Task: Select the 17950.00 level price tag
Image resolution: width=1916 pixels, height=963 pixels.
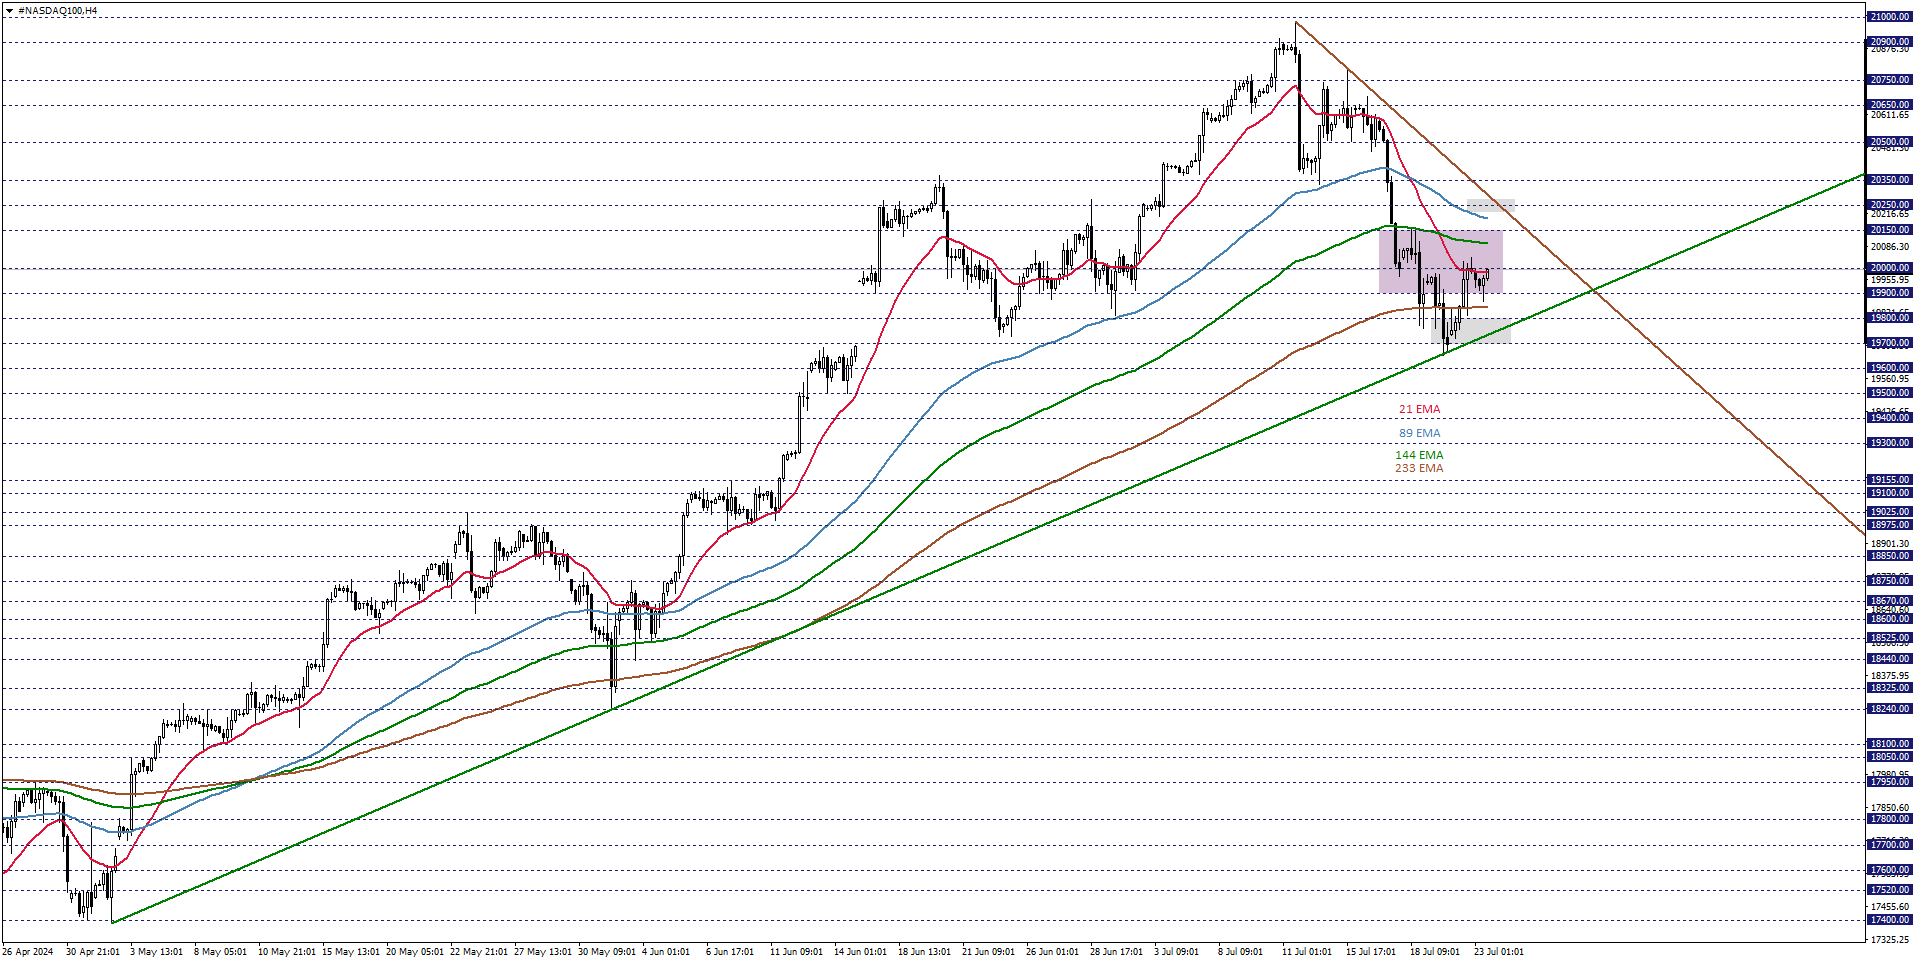Action: [x=1889, y=782]
